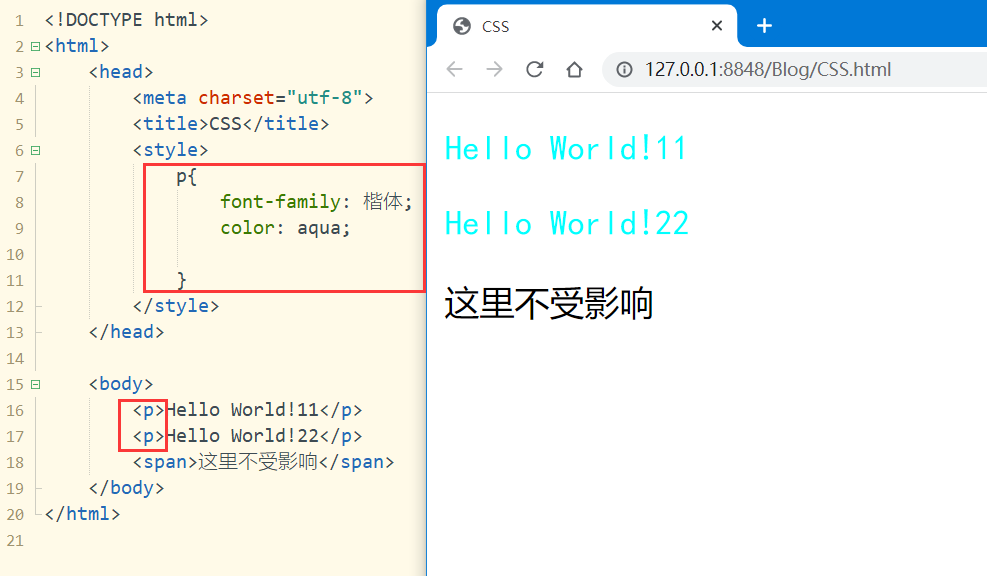The image size is (987, 576).
Task: Close the CSS browser tab
Action: coord(717,26)
